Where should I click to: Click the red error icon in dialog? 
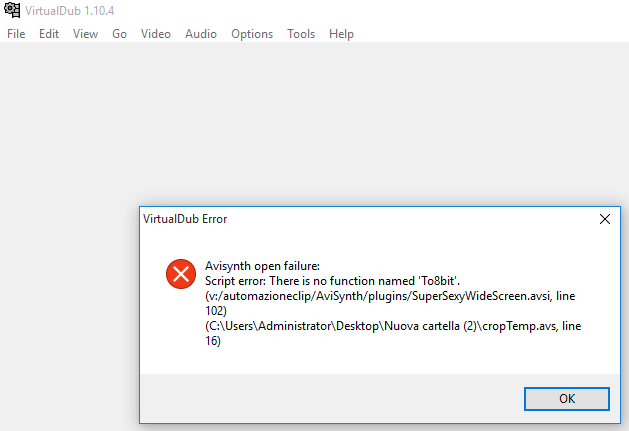tap(181, 273)
